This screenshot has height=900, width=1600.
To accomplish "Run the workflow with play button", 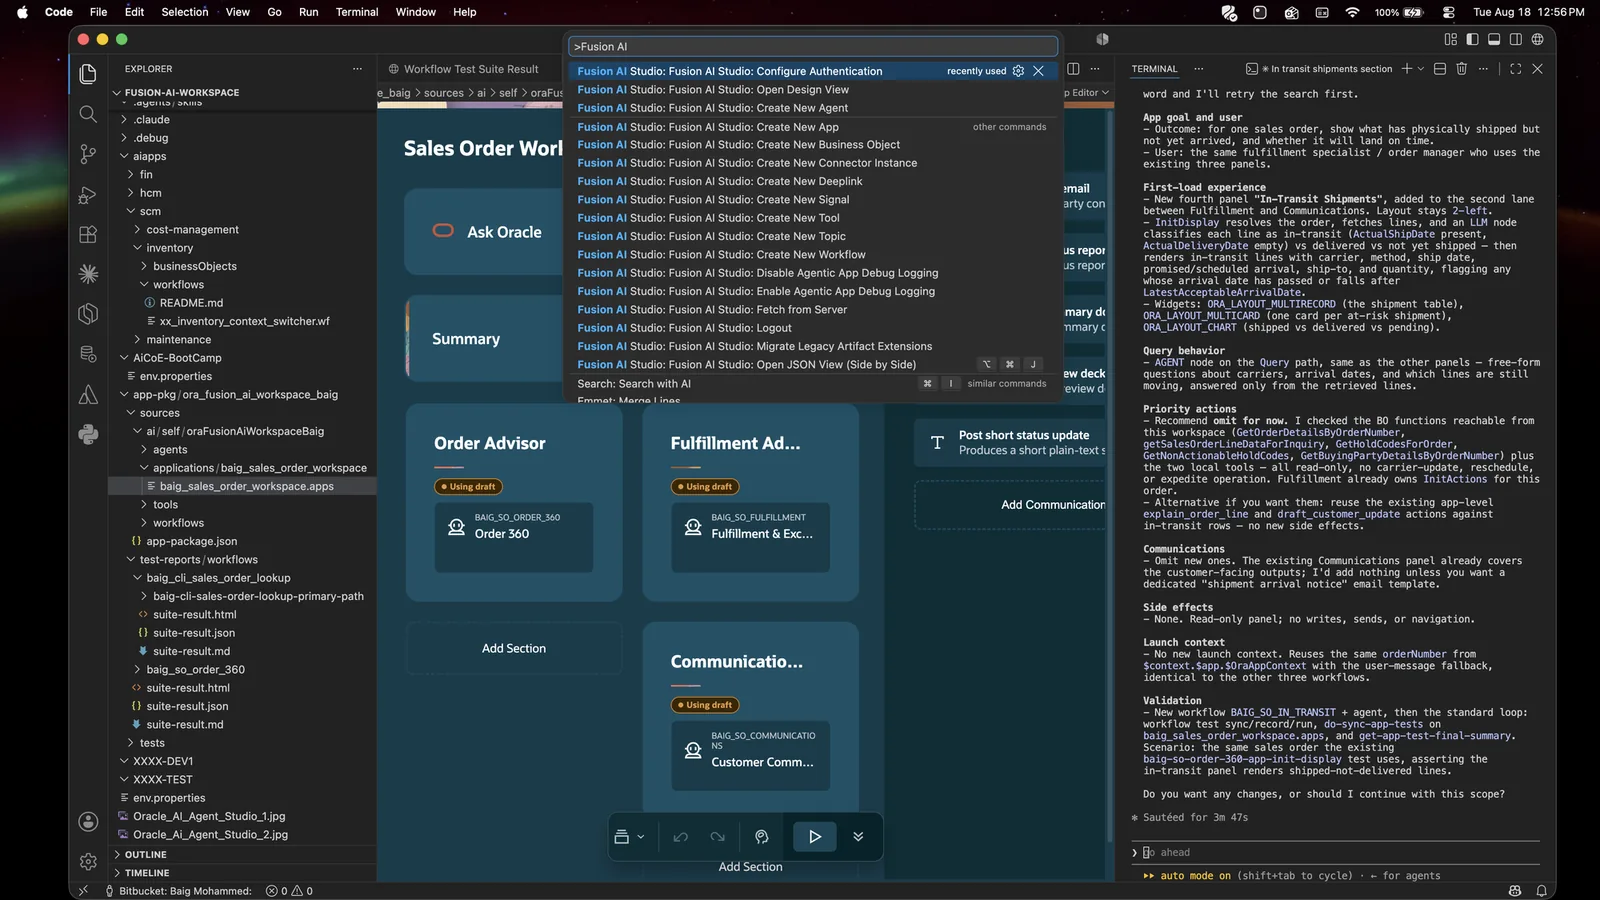I will tap(815, 836).
